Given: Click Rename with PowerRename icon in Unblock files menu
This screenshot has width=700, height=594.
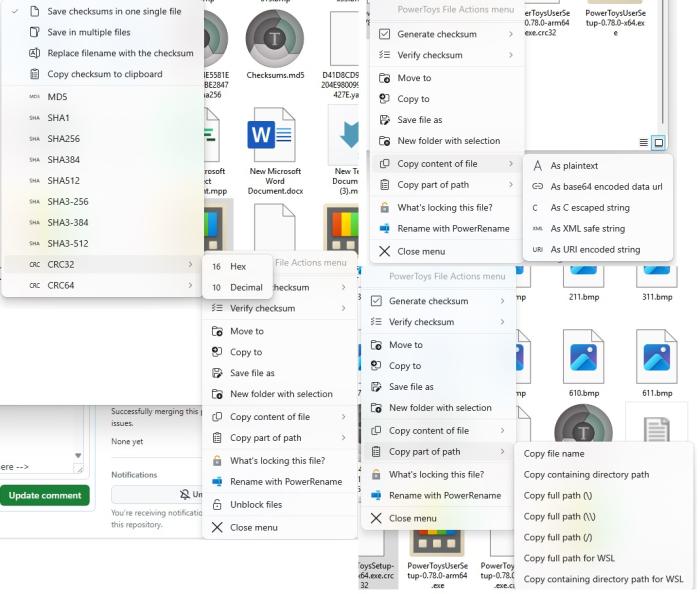Looking at the screenshot, I should click(217, 482).
